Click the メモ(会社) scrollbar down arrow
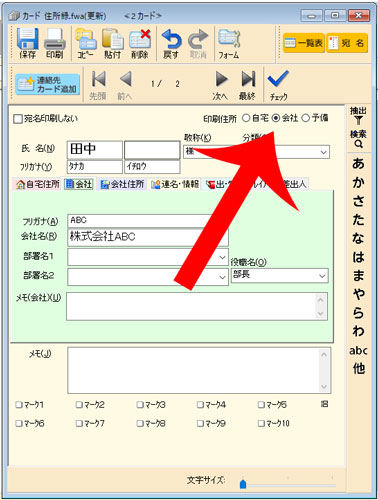Image resolution: width=378 pixels, height=500 pixels. pyautogui.click(x=321, y=314)
